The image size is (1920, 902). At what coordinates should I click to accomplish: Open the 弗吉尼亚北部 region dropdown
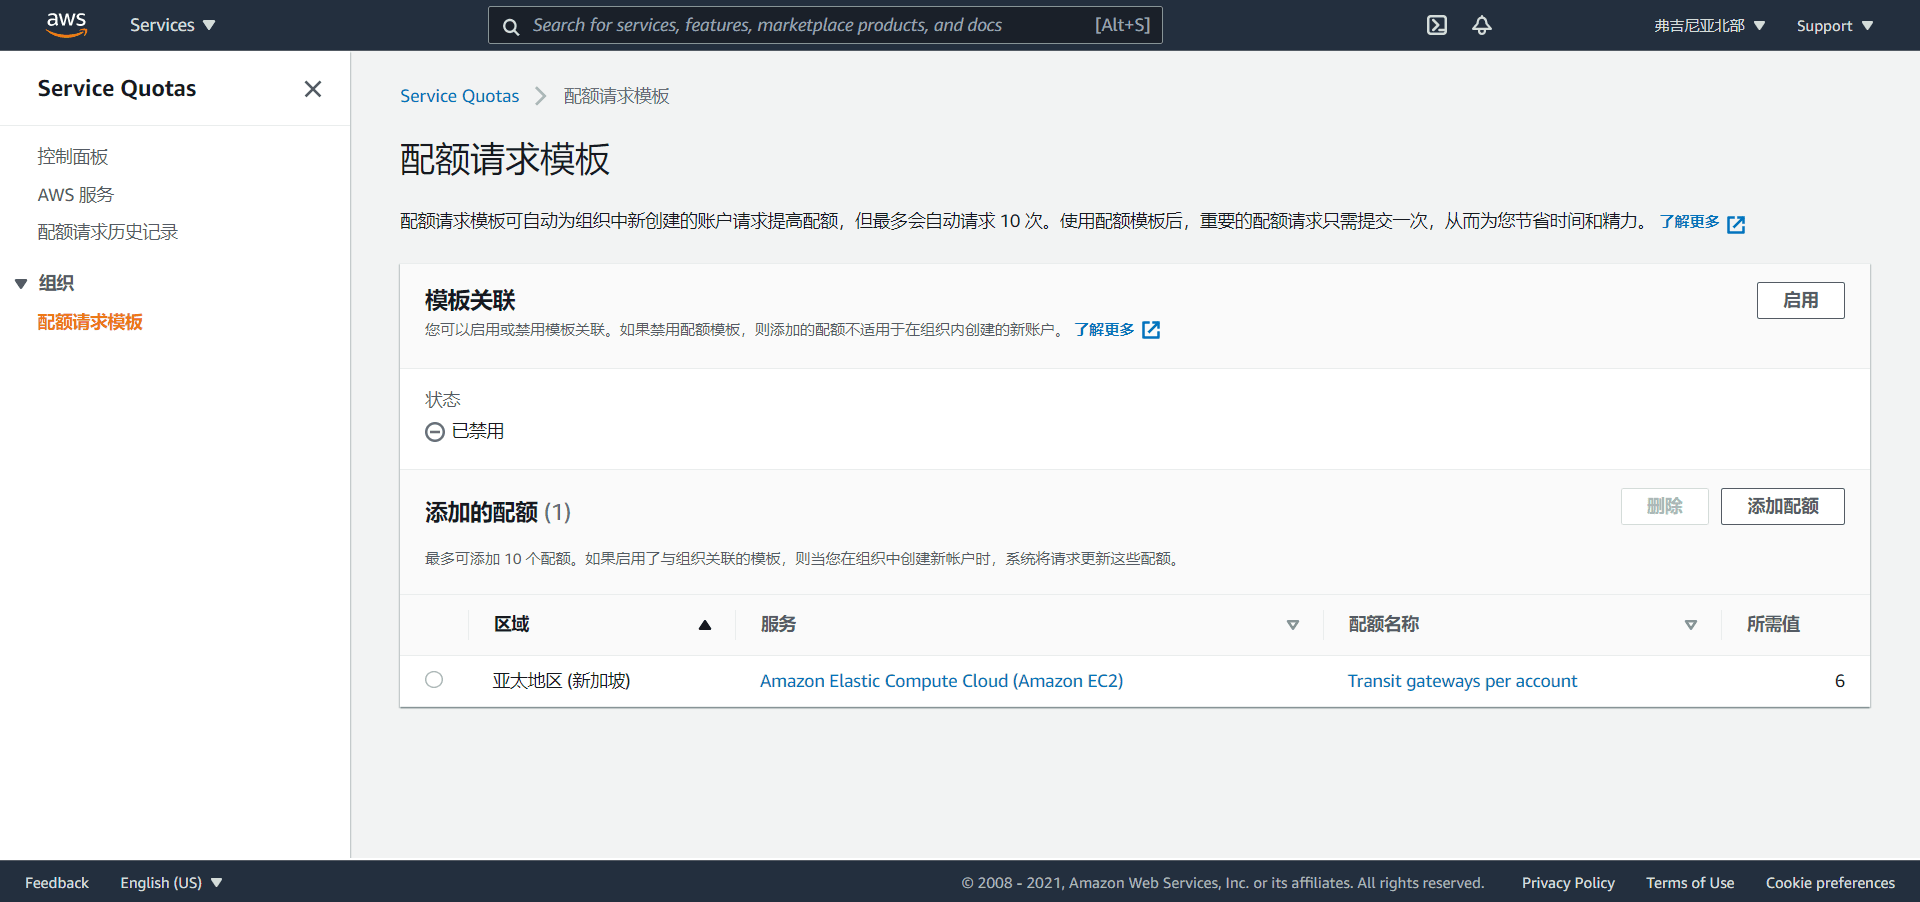(1709, 25)
